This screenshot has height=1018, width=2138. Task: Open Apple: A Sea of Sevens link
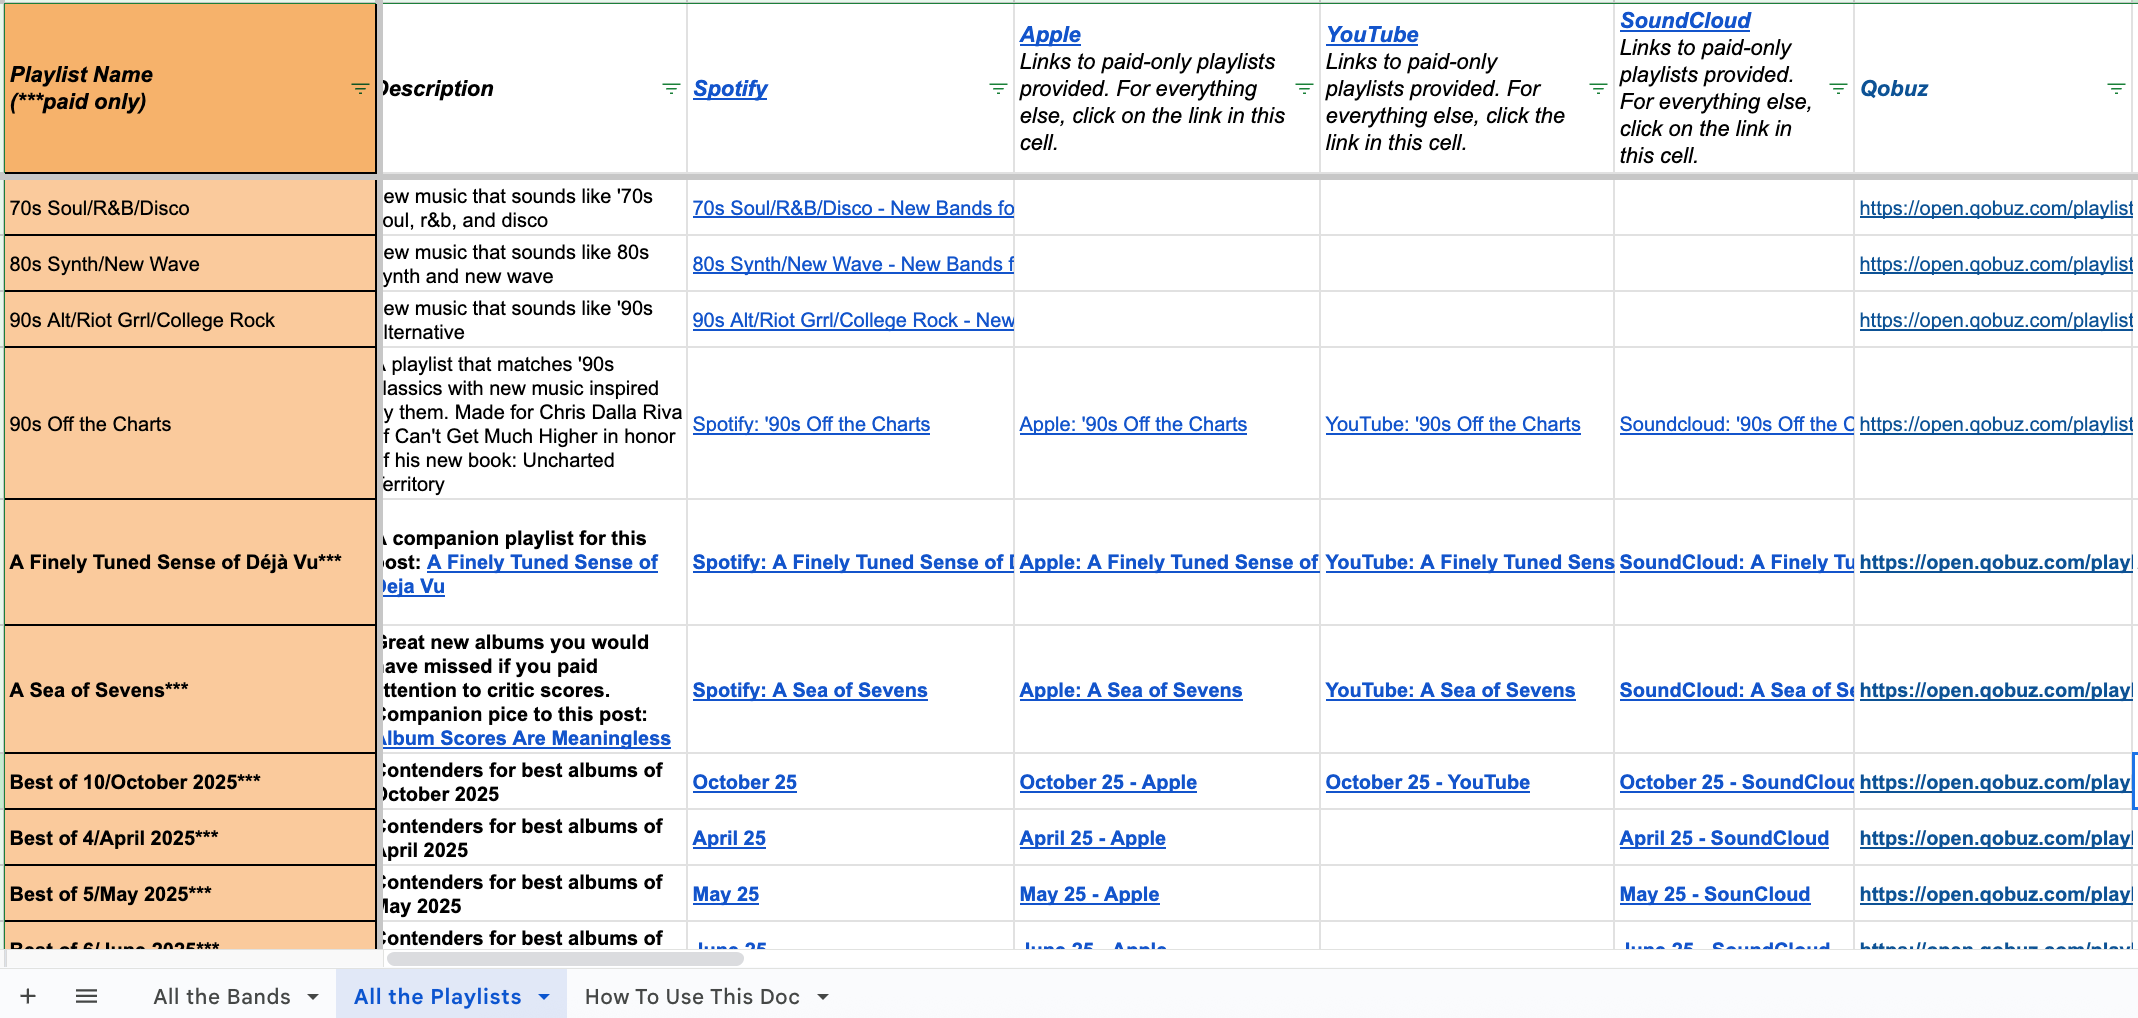[1131, 690]
